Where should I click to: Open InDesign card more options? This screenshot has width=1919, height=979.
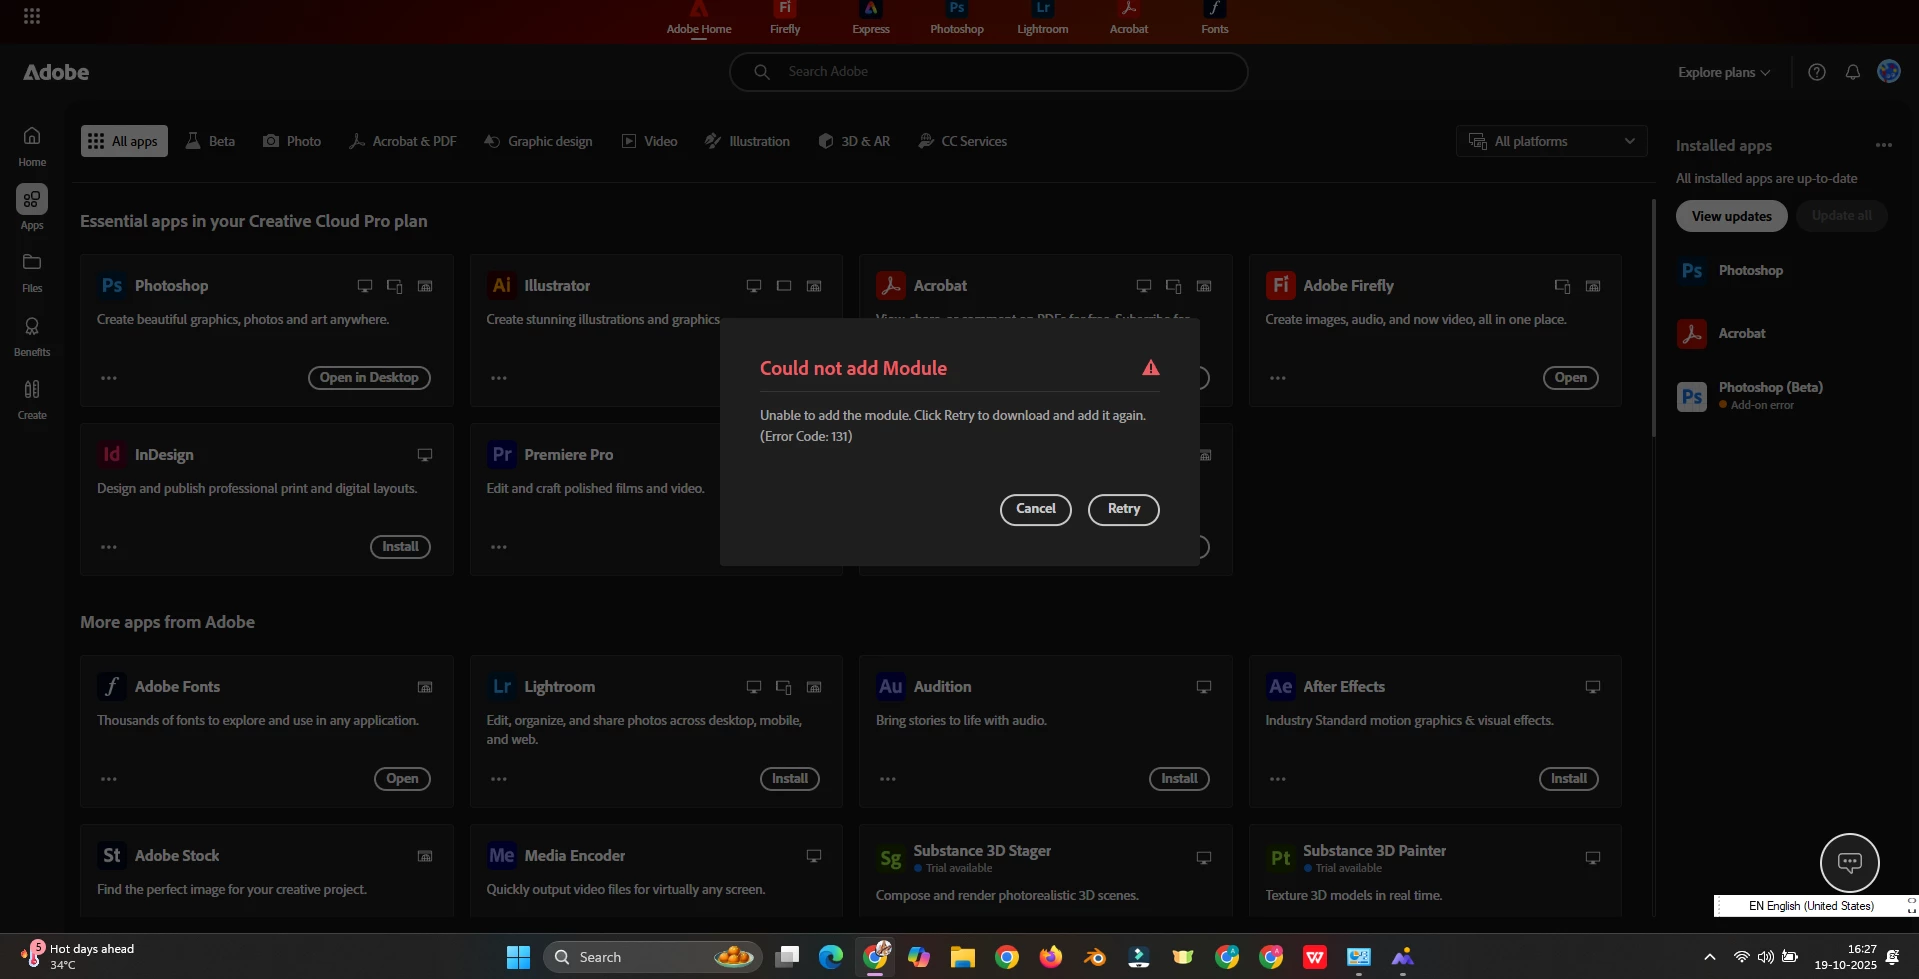pos(109,547)
